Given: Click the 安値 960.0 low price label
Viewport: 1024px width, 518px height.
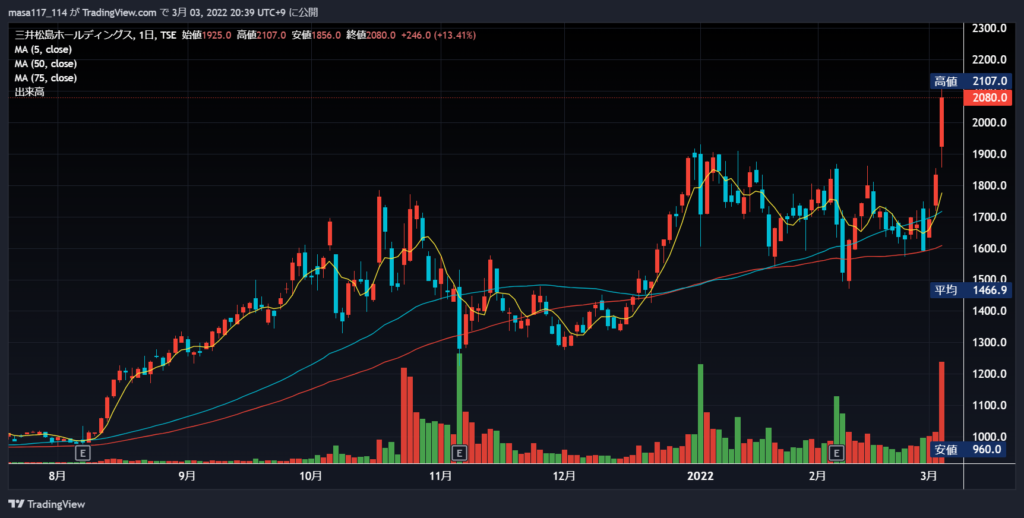Looking at the screenshot, I should (970, 449).
